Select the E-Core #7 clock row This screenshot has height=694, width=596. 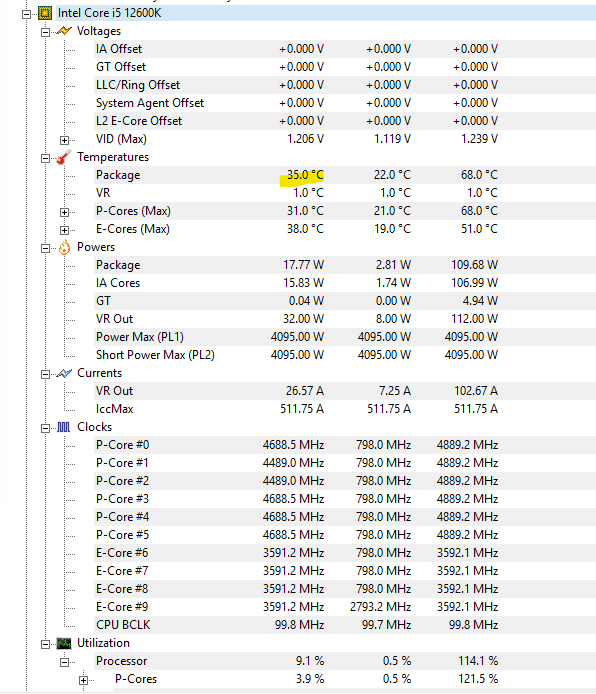click(x=345, y=571)
